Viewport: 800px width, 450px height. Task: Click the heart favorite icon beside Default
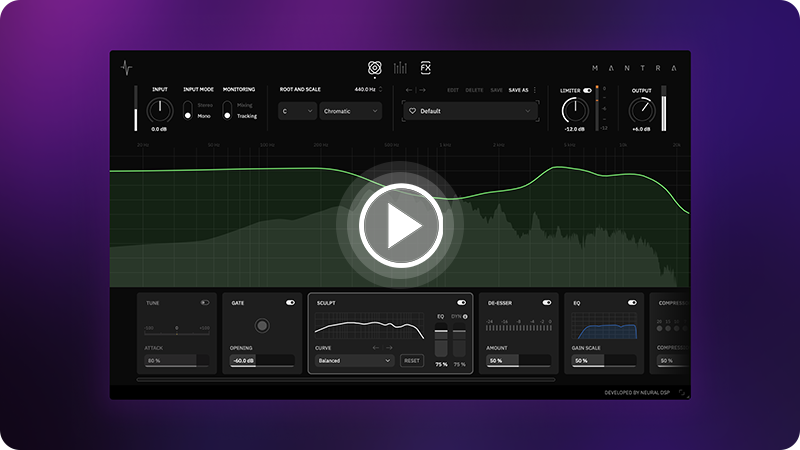click(412, 111)
